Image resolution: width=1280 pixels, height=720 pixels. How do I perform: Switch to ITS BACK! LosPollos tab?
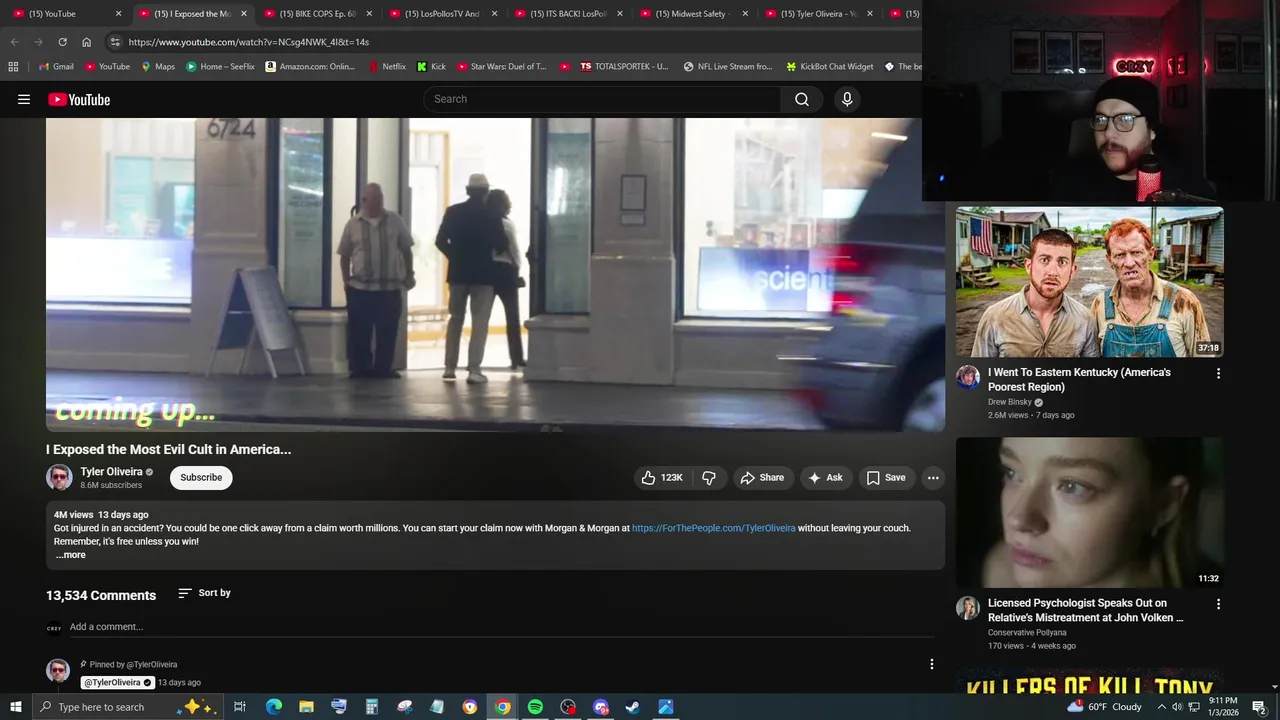click(567, 14)
